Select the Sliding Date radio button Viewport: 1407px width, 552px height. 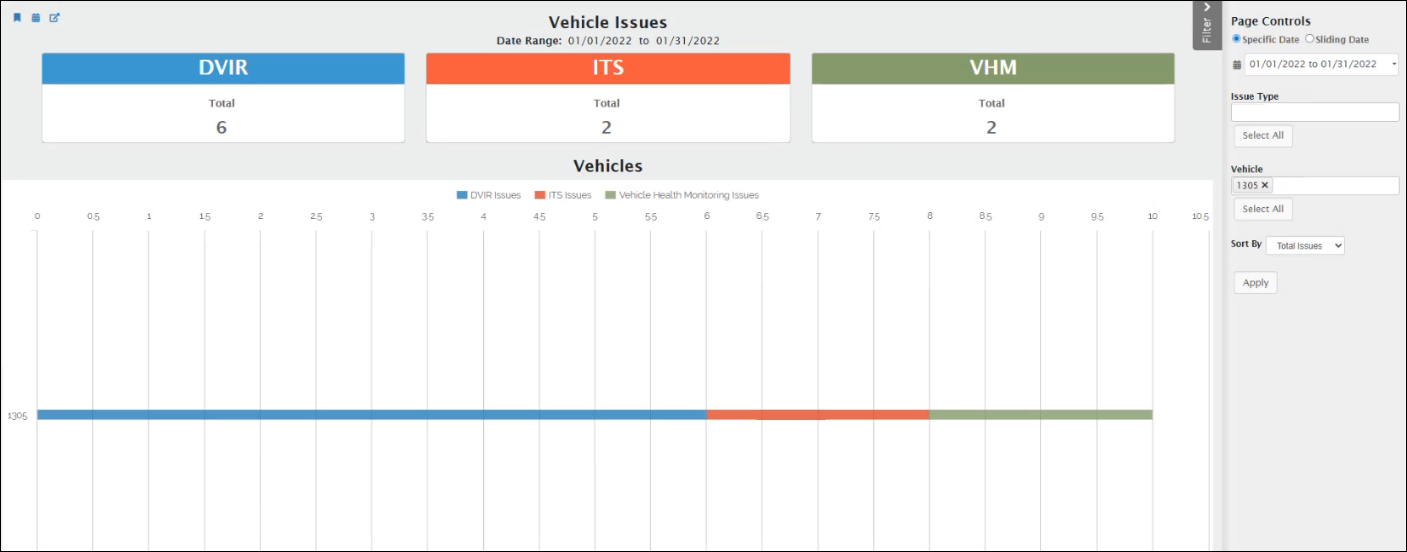click(x=1309, y=39)
